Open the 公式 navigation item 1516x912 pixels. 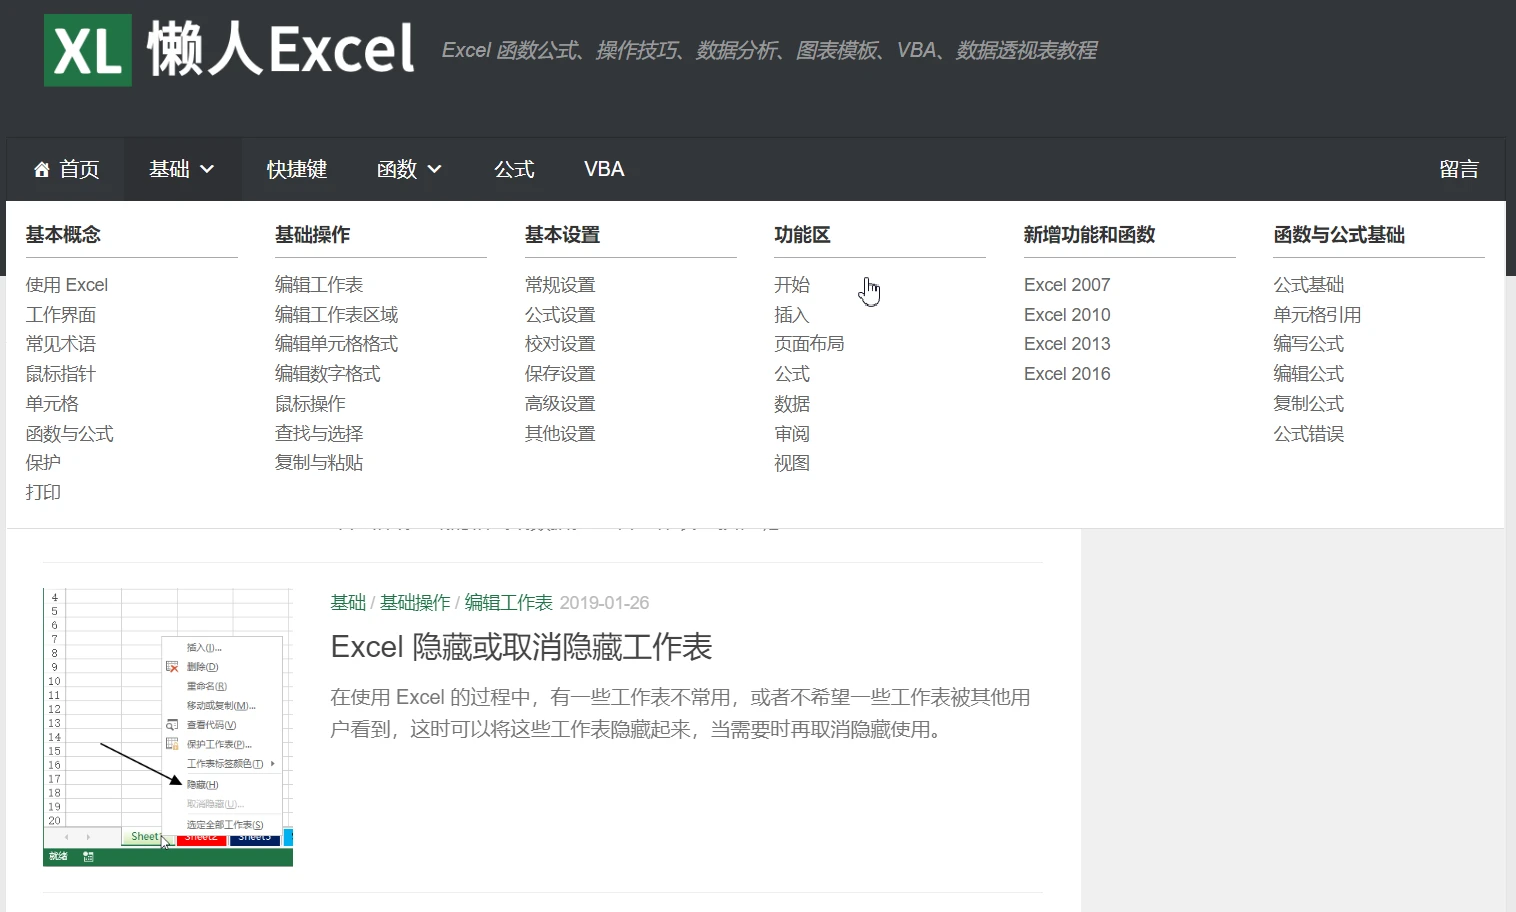pos(514,170)
